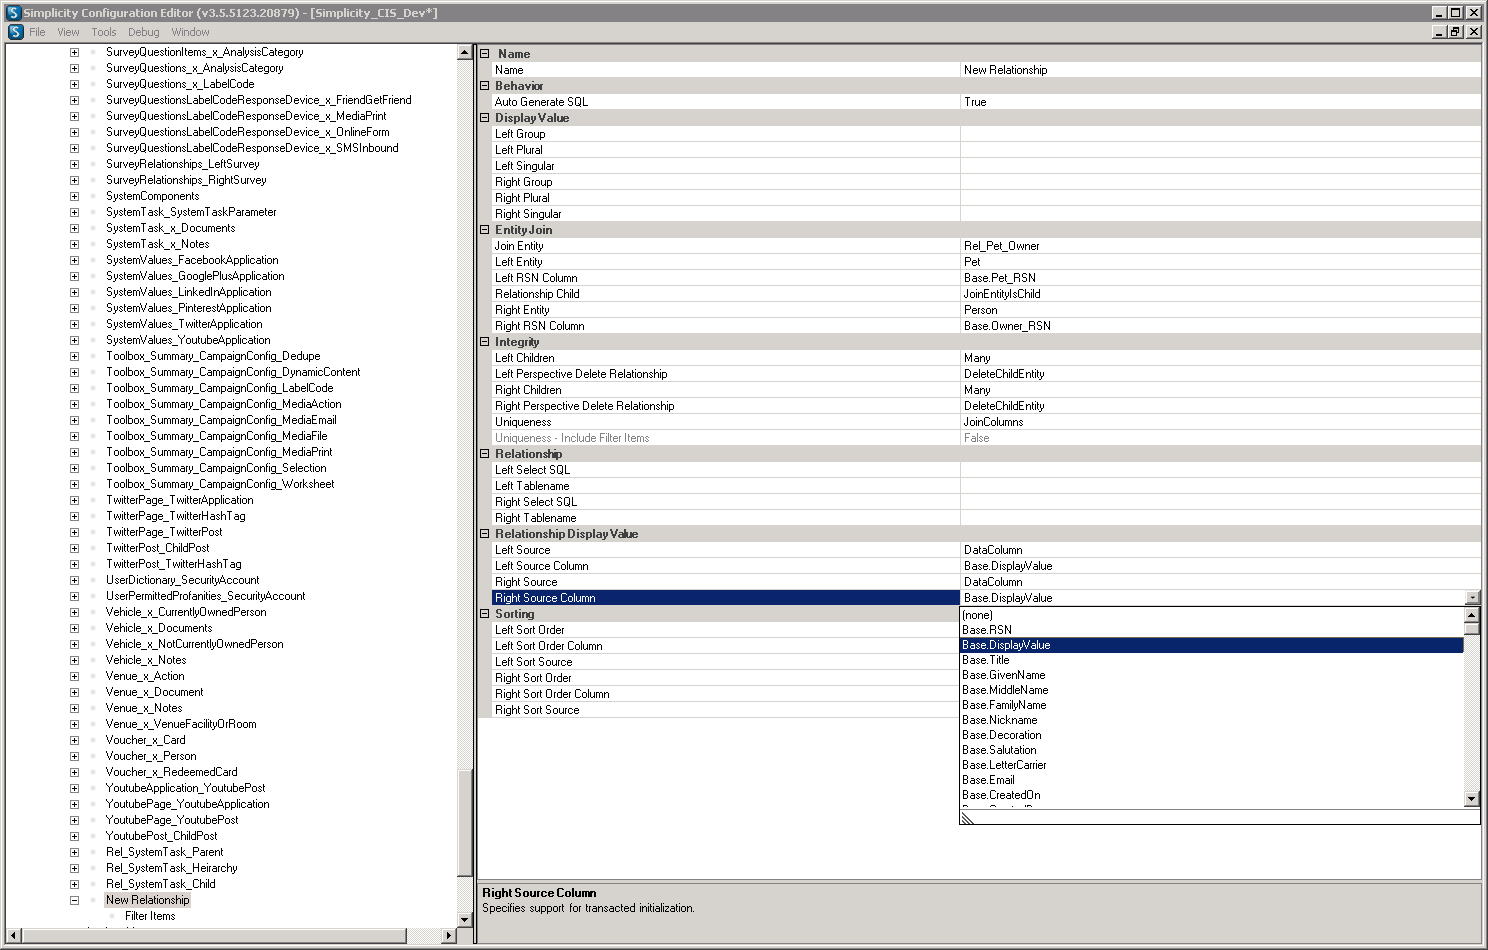This screenshot has width=1488, height=950.
Task: Choose Base.RSN from the dropdown list
Action: click(x=1211, y=630)
